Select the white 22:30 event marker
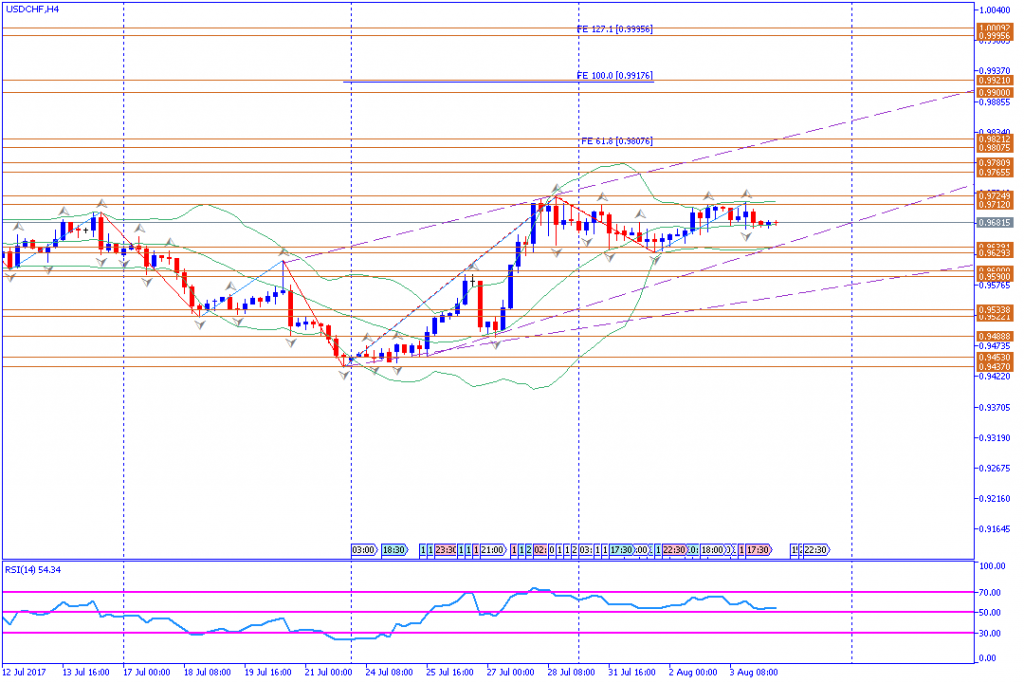Viewport: 1024px width, 683px height. click(x=814, y=550)
